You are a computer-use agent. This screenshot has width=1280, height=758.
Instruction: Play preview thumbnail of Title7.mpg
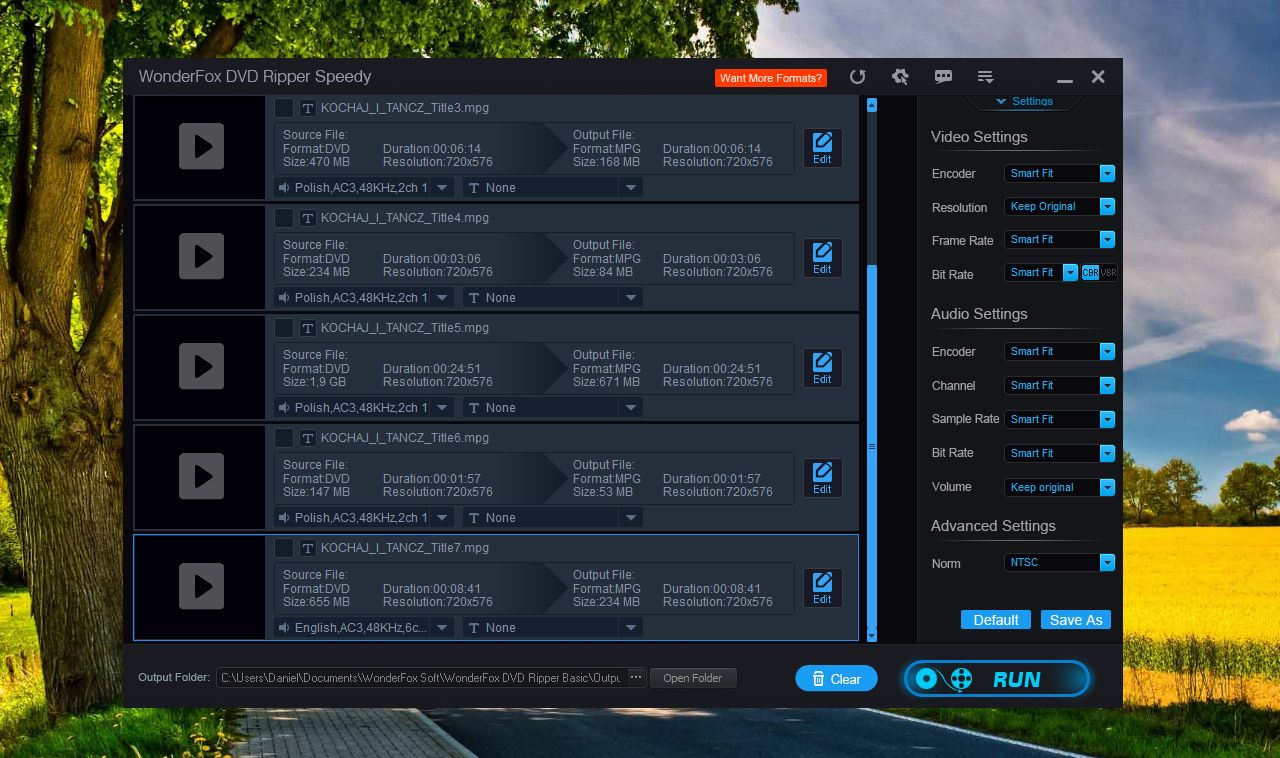click(201, 587)
